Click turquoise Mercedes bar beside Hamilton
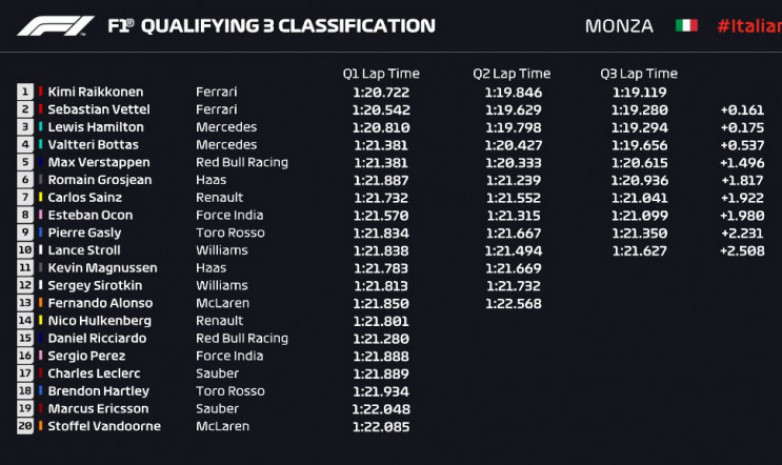Image resolution: width=782 pixels, height=465 pixels. (40, 127)
